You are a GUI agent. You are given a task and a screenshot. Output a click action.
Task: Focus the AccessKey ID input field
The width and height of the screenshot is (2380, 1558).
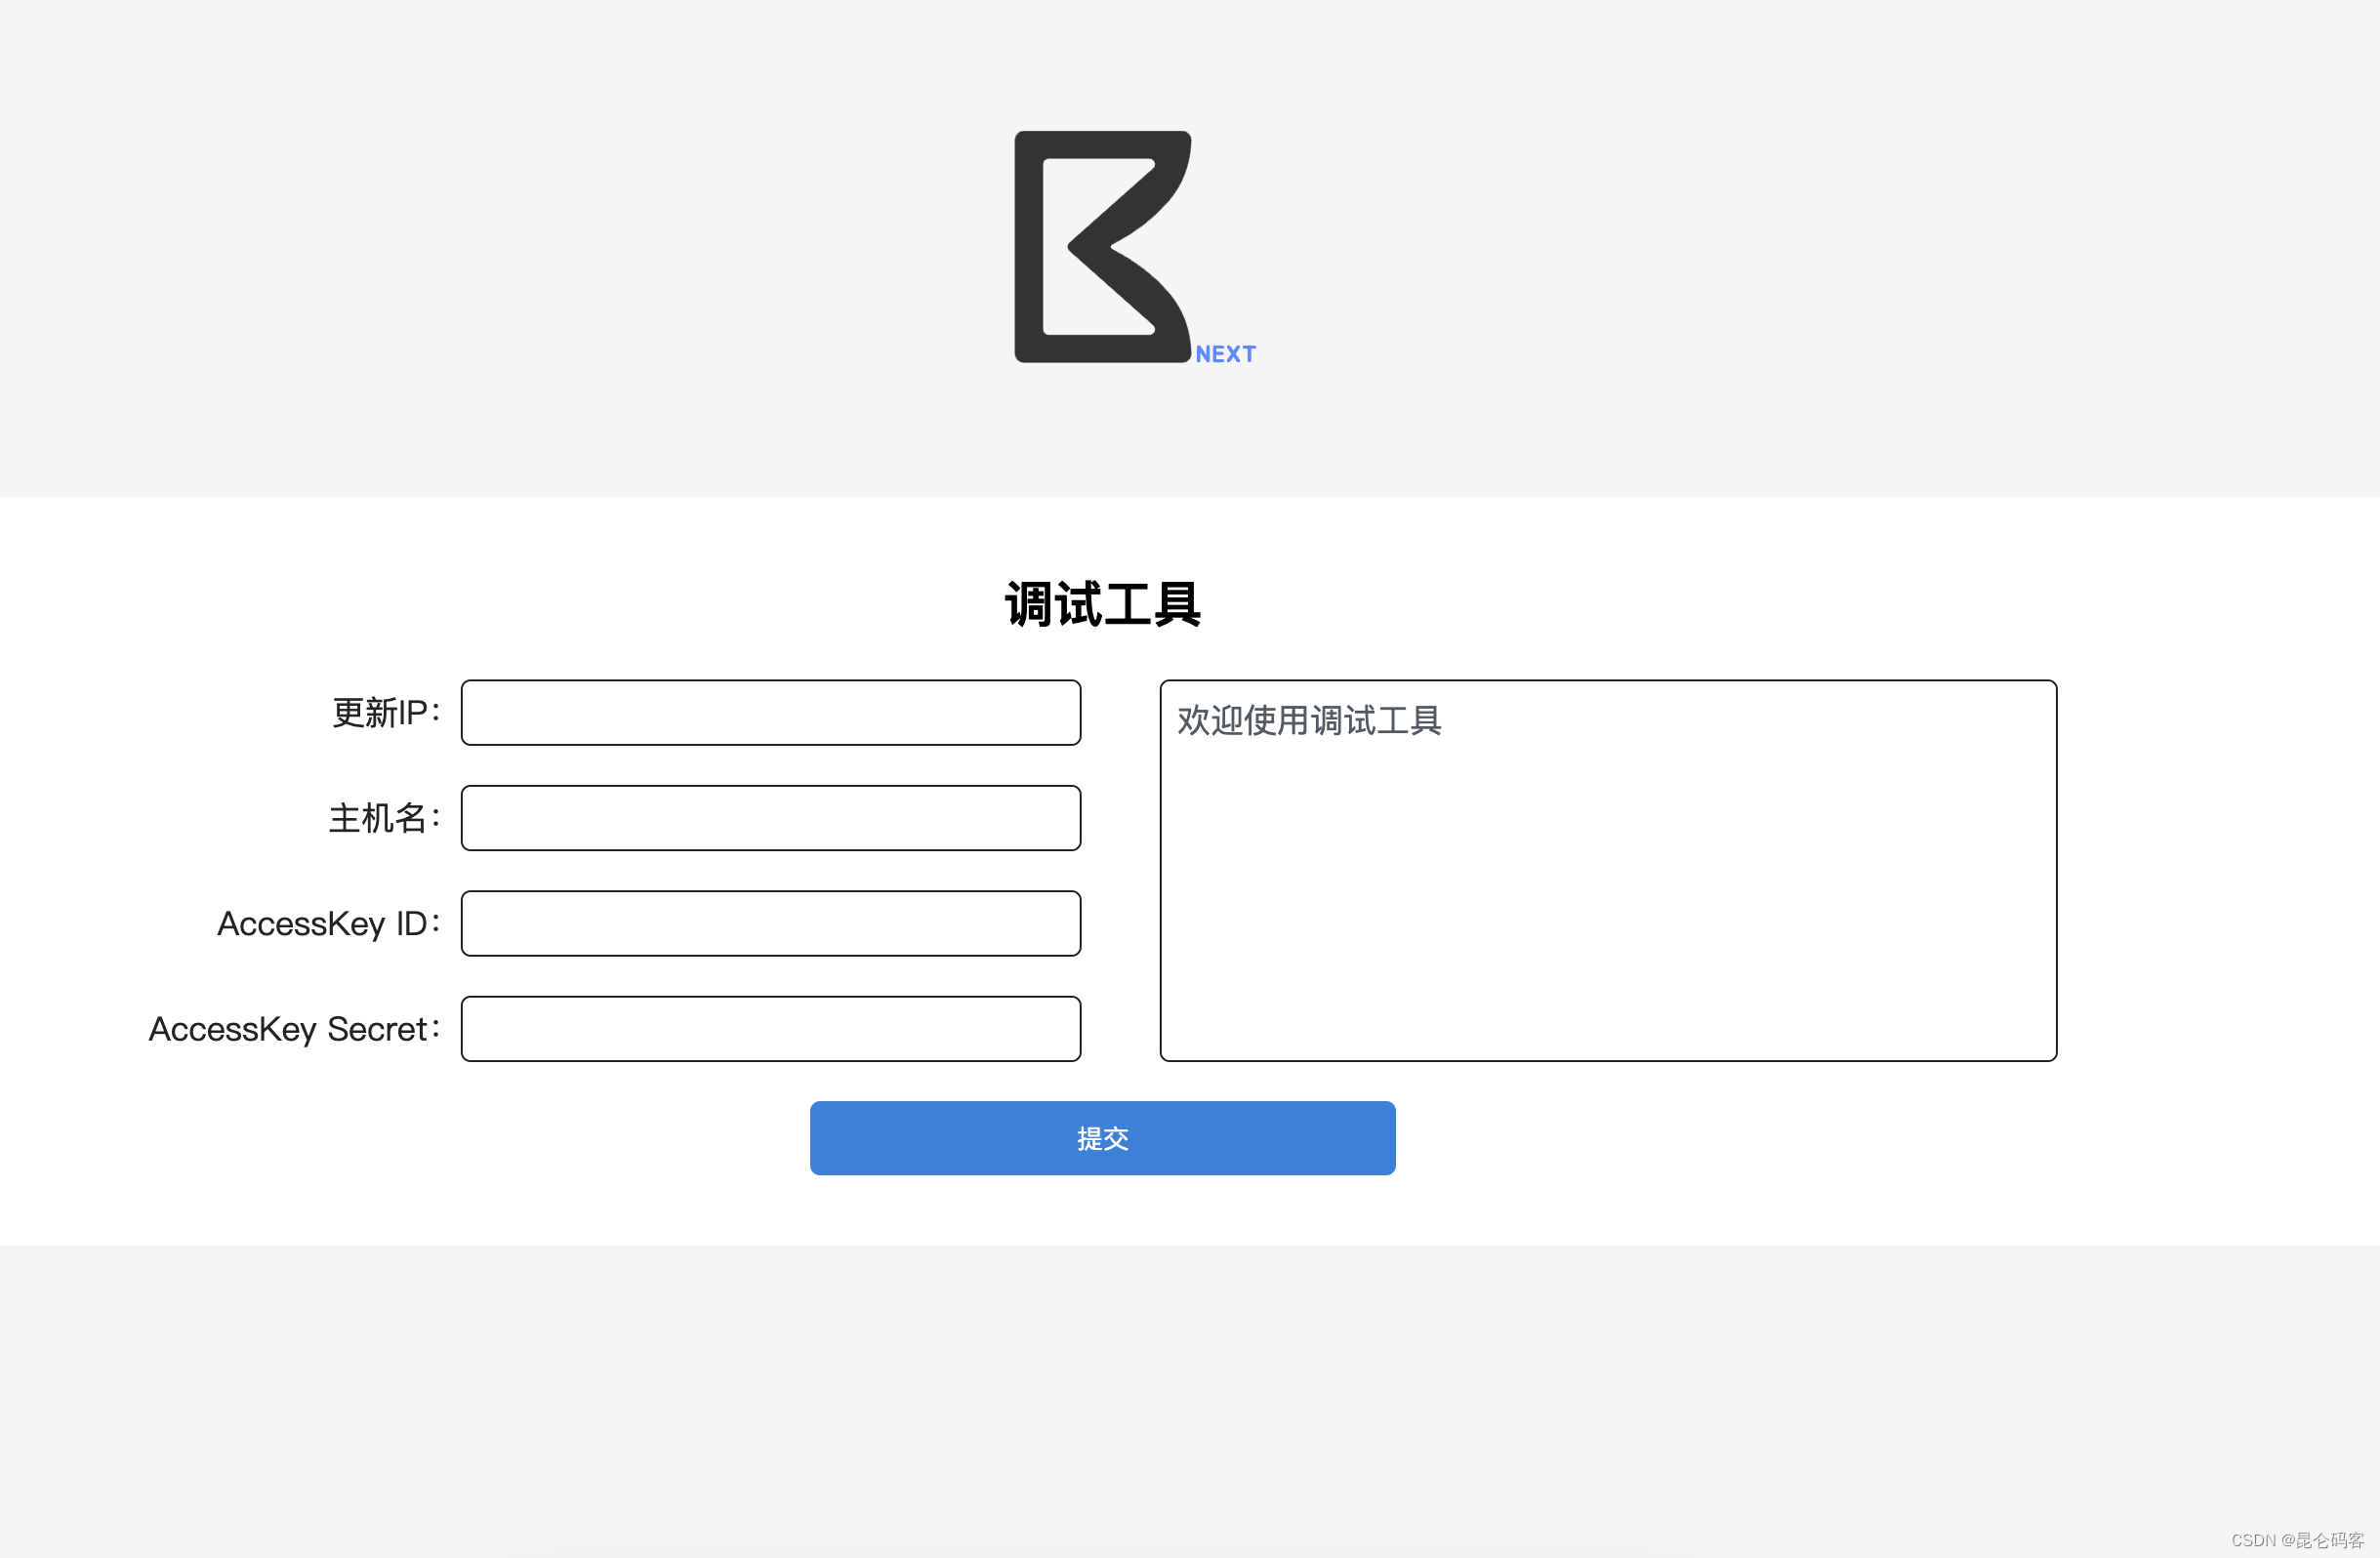[770, 923]
